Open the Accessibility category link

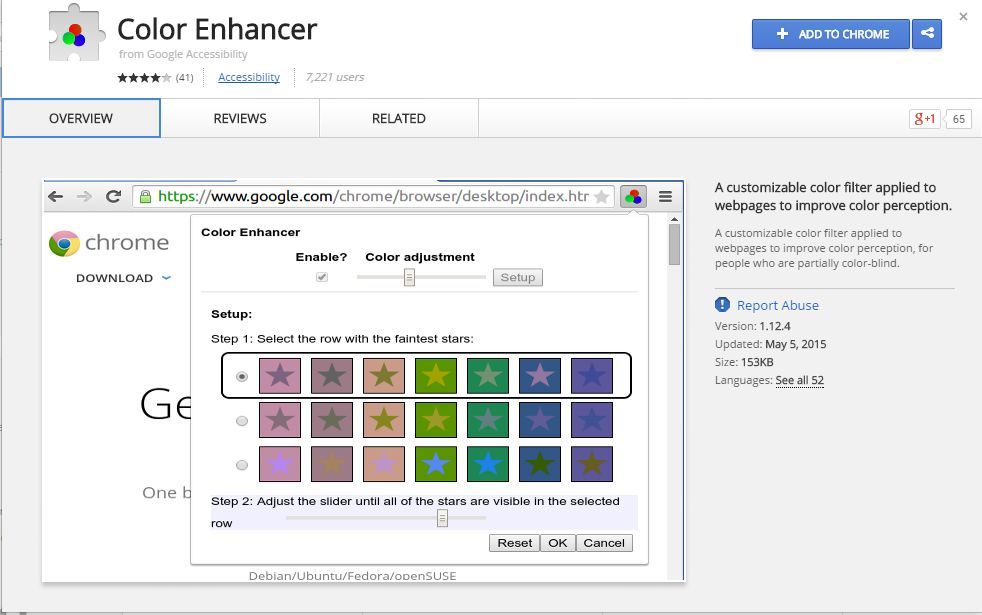click(x=249, y=77)
